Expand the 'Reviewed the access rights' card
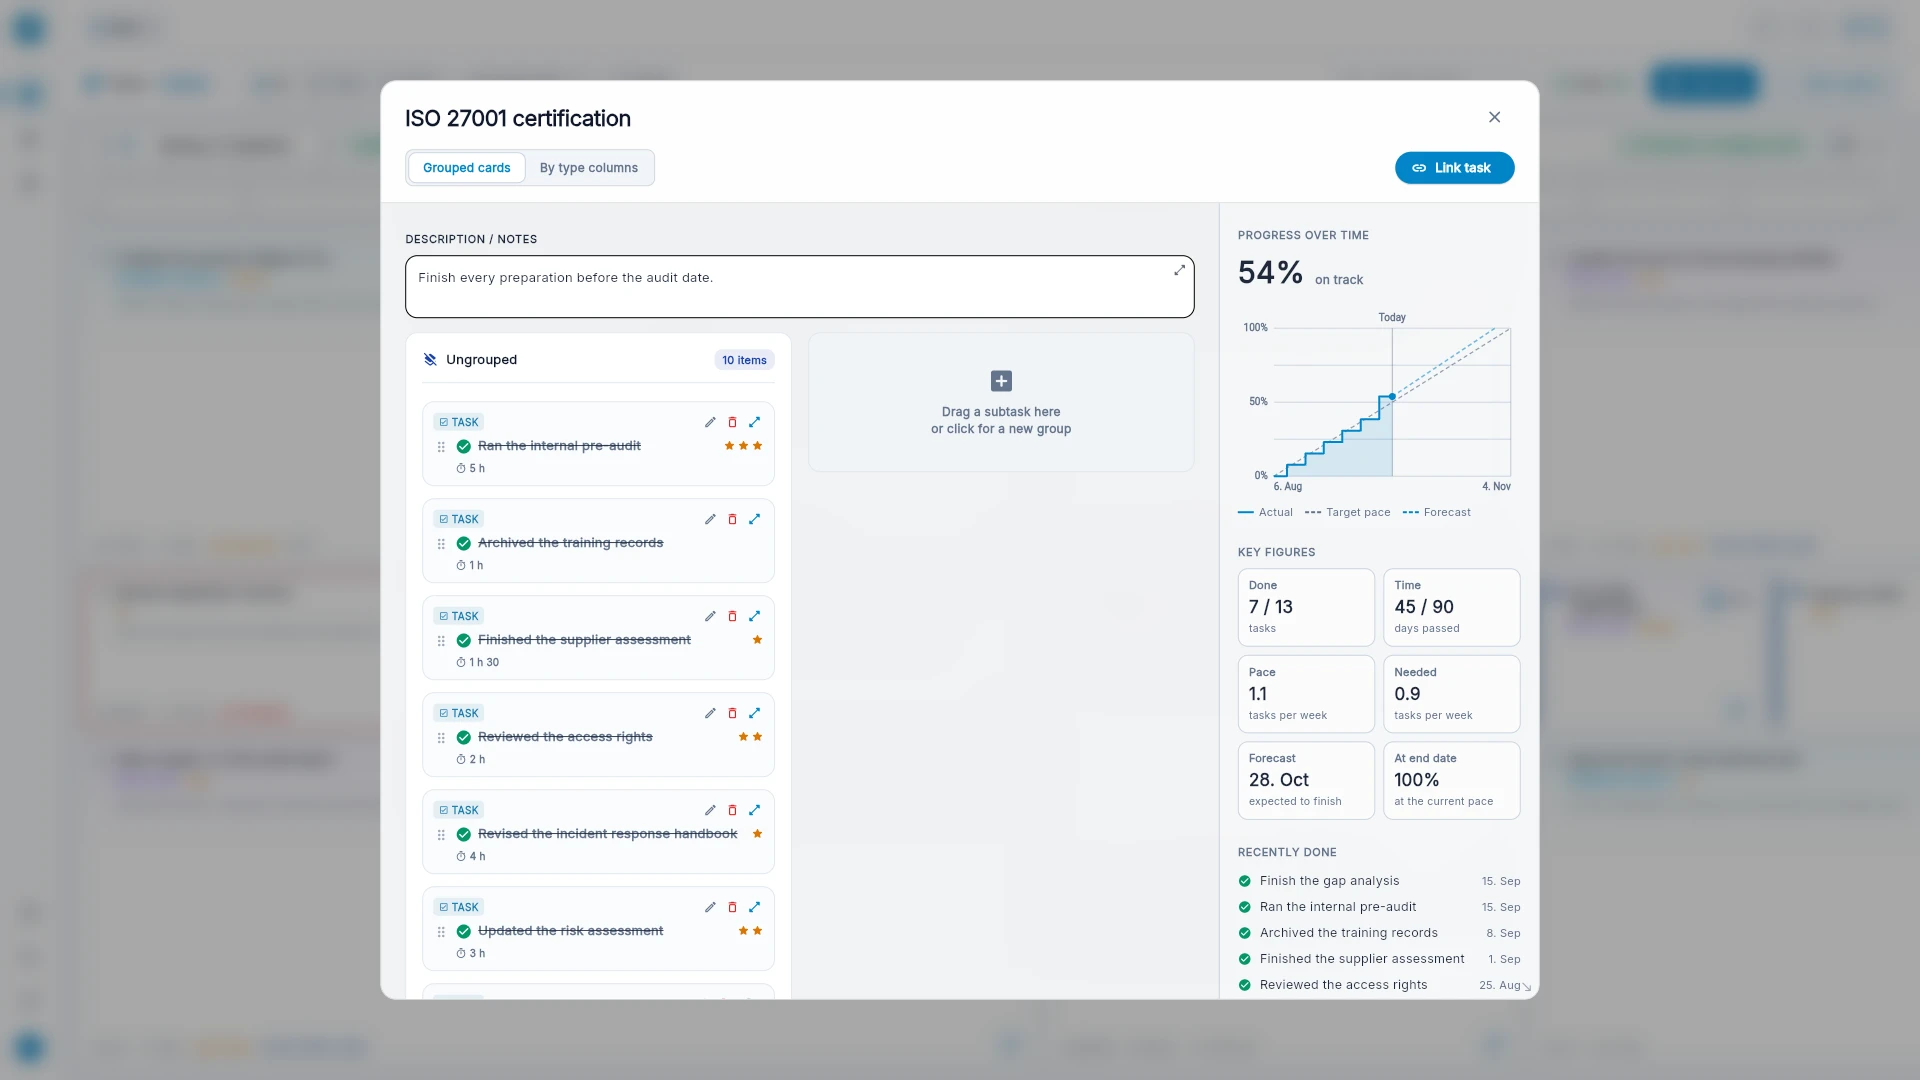This screenshot has height=1080, width=1920. tap(755, 713)
